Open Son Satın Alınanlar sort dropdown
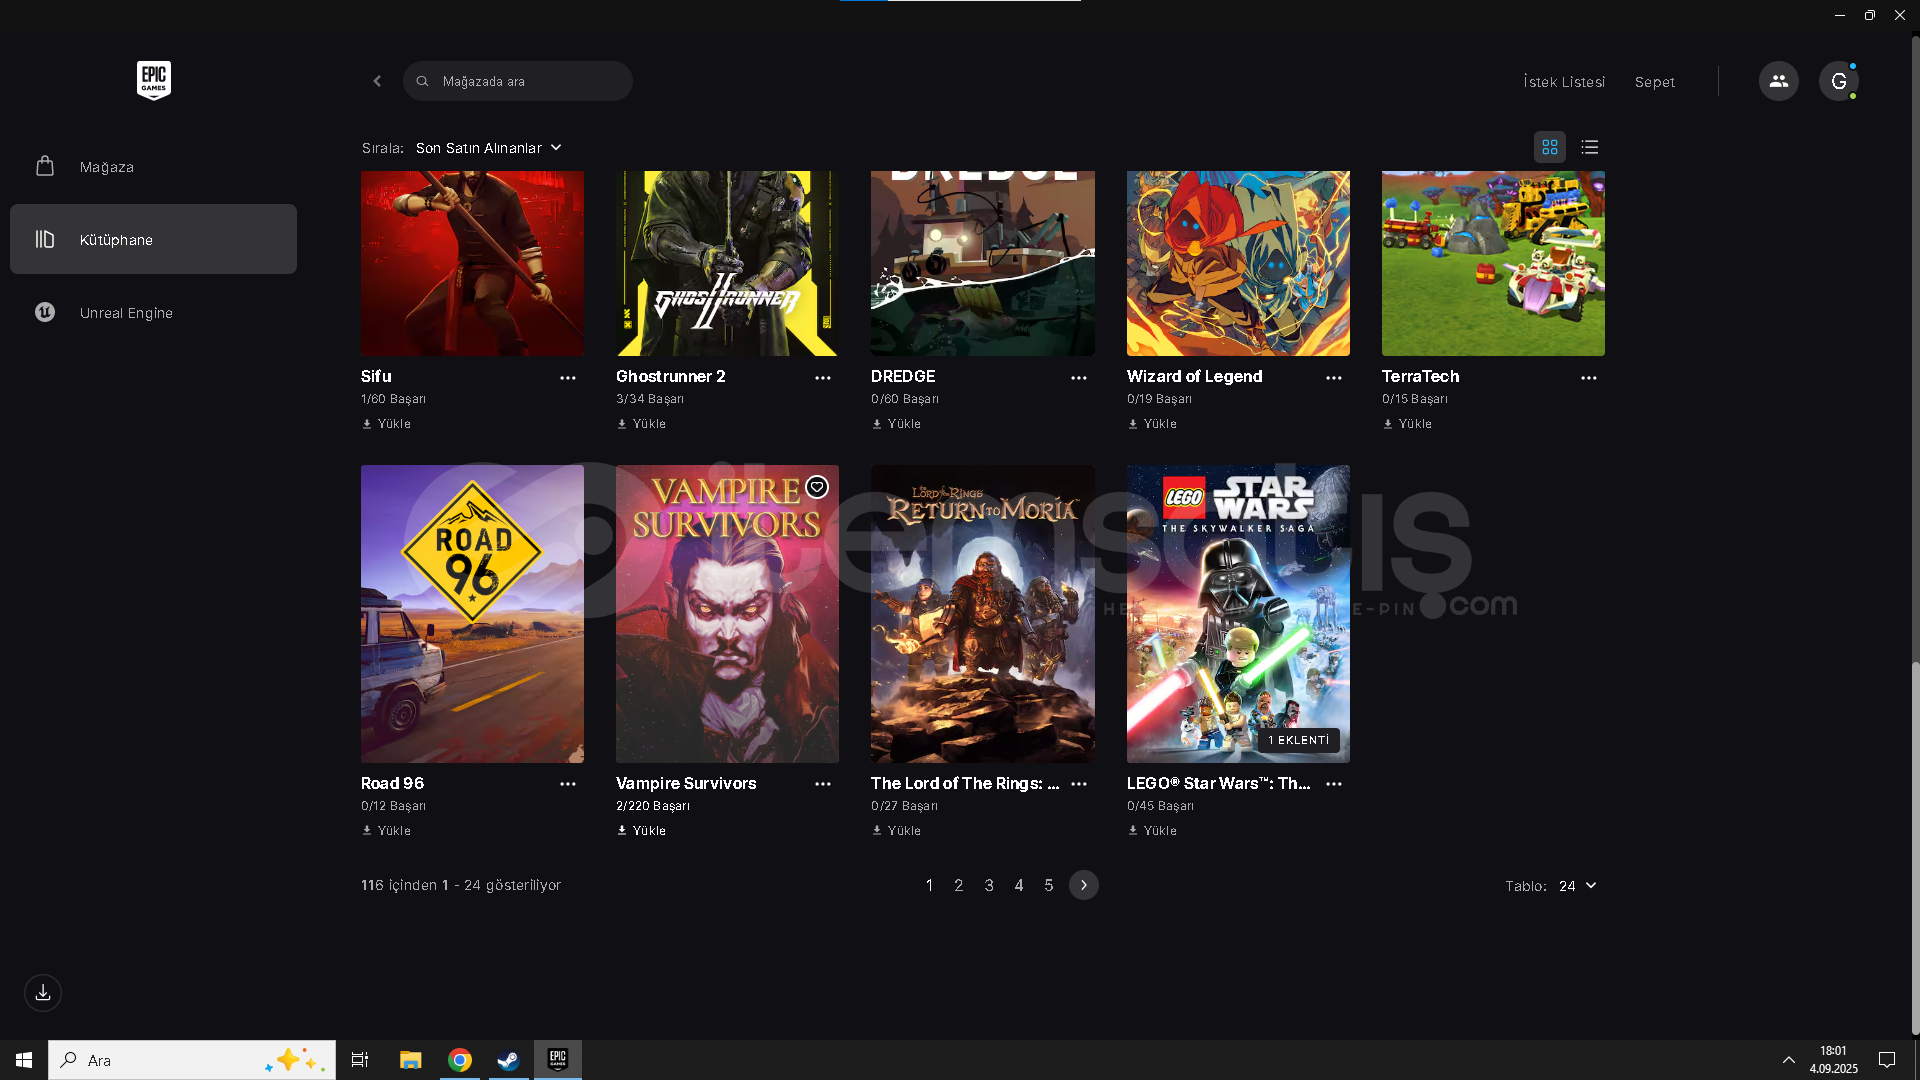The image size is (1920, 1080). point(489,148)
